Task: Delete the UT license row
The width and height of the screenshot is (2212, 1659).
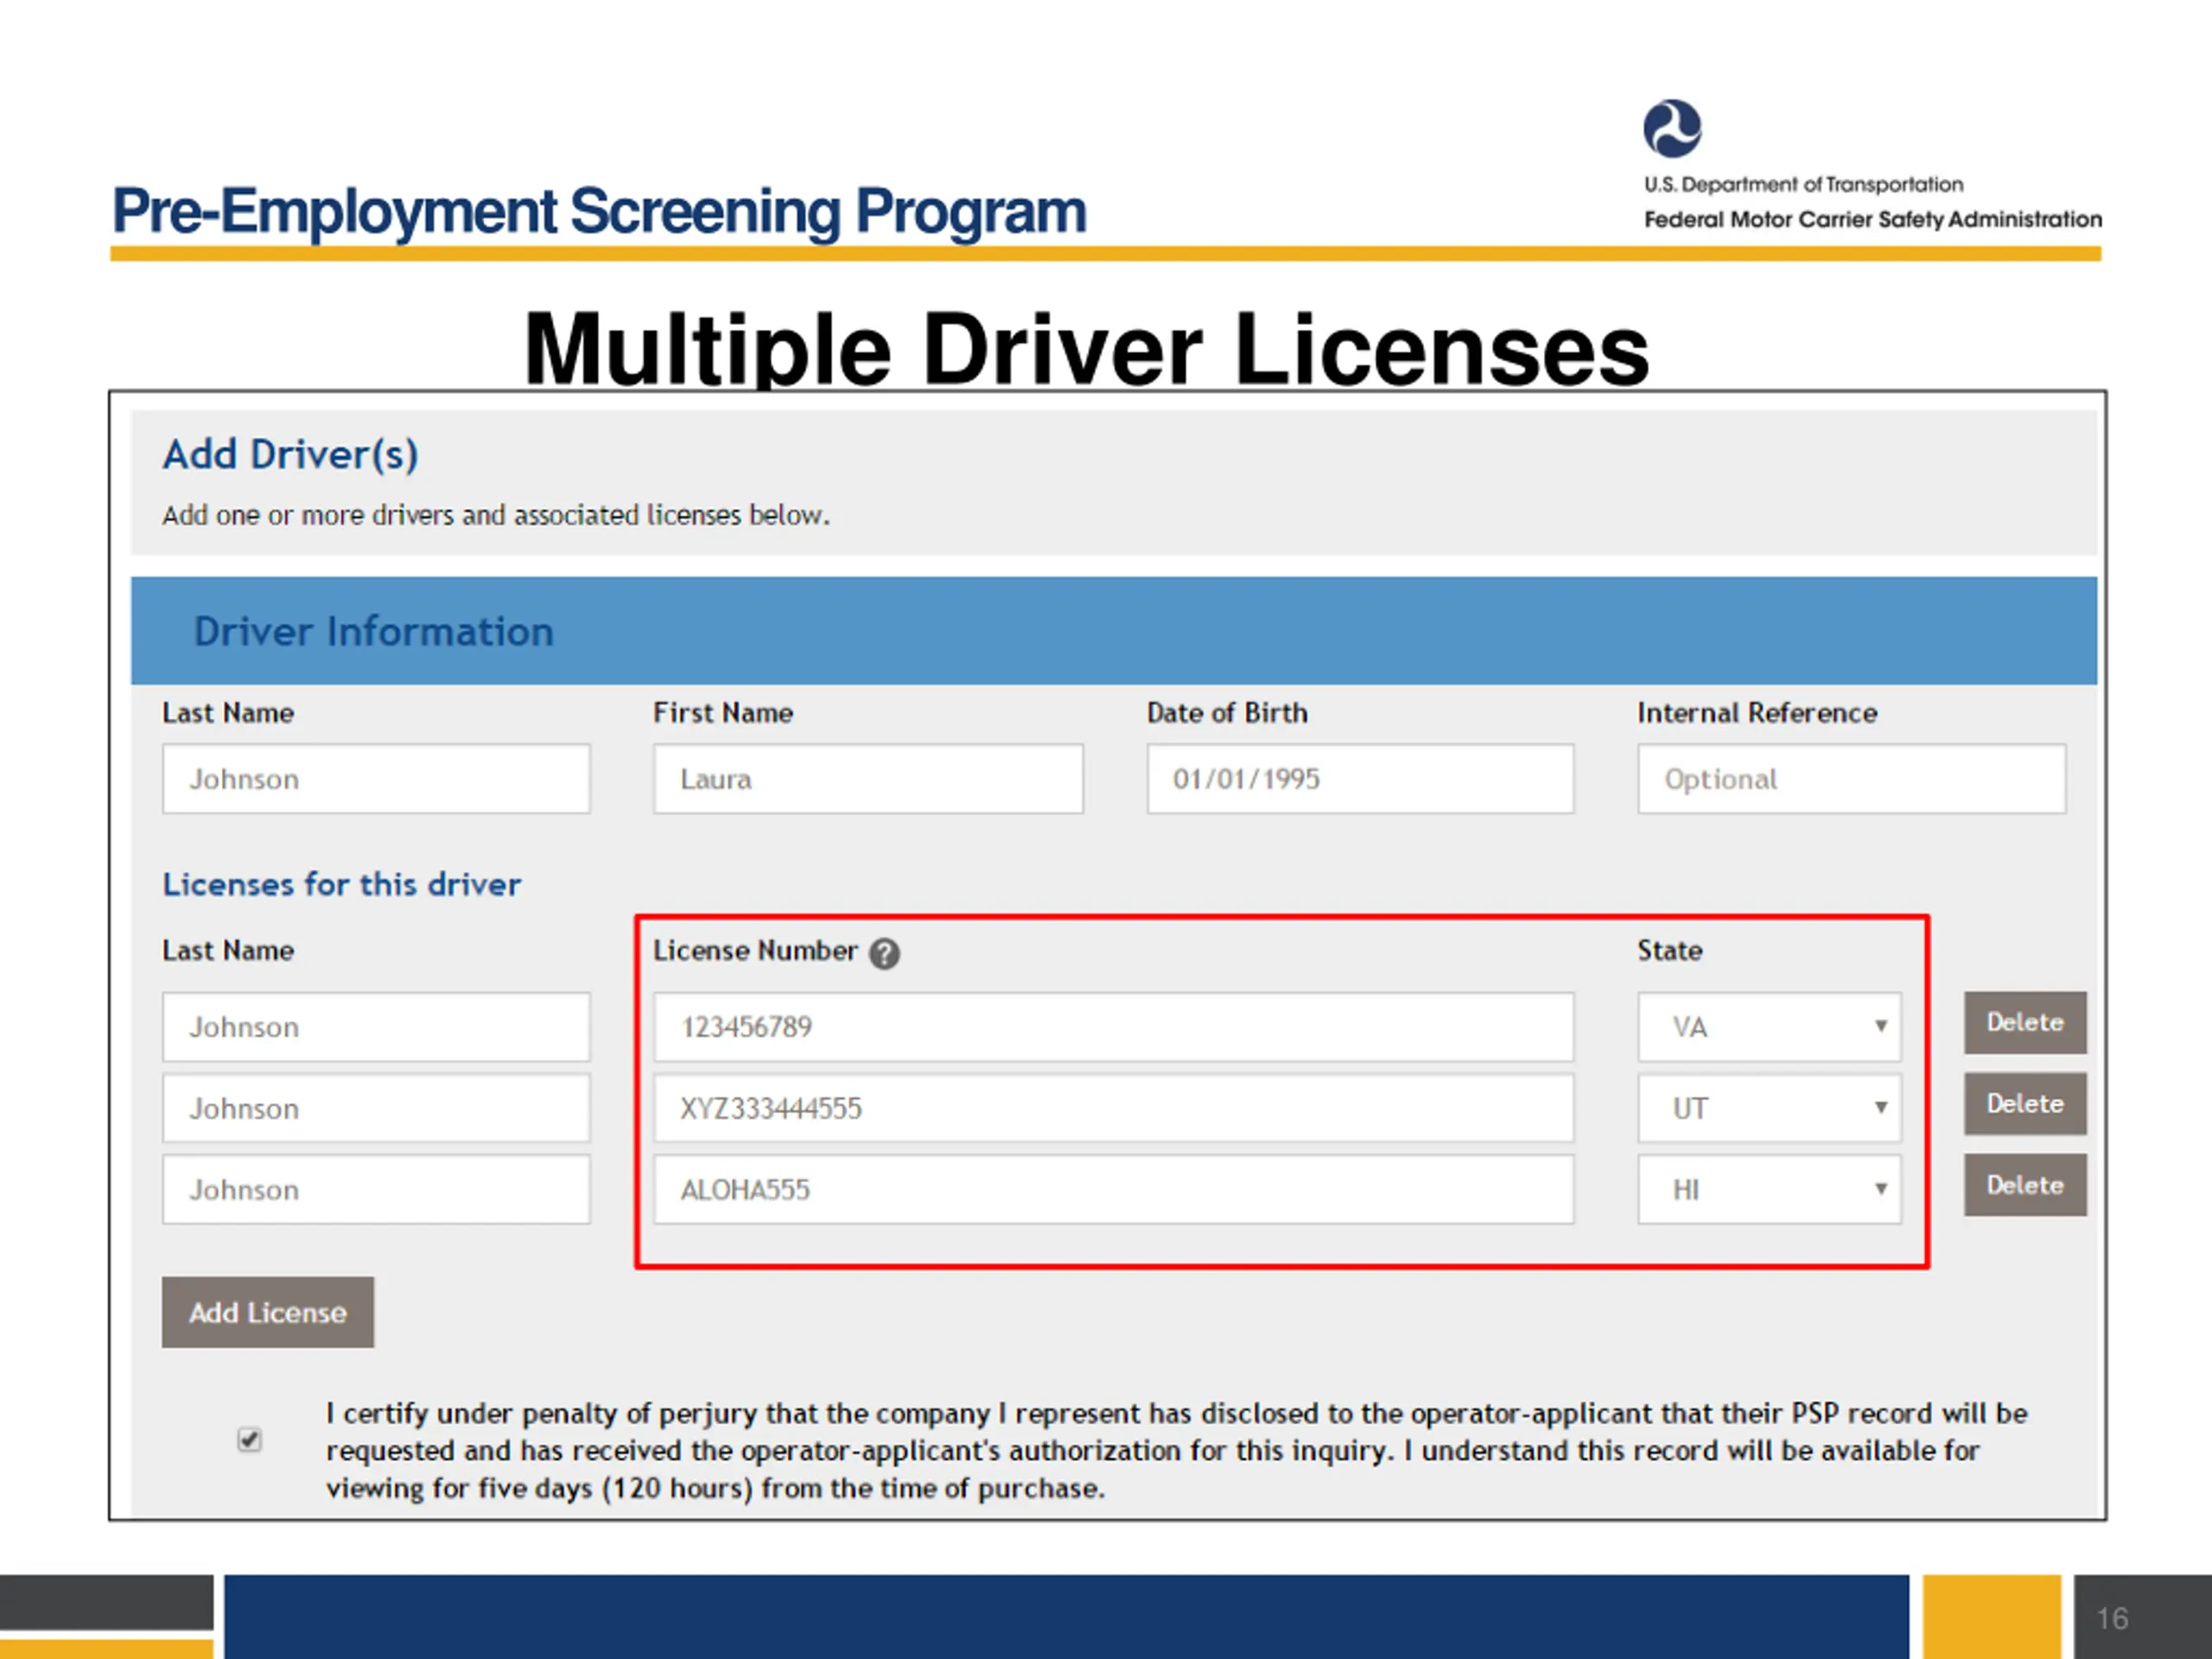Action: (x=2025, y=1103)
